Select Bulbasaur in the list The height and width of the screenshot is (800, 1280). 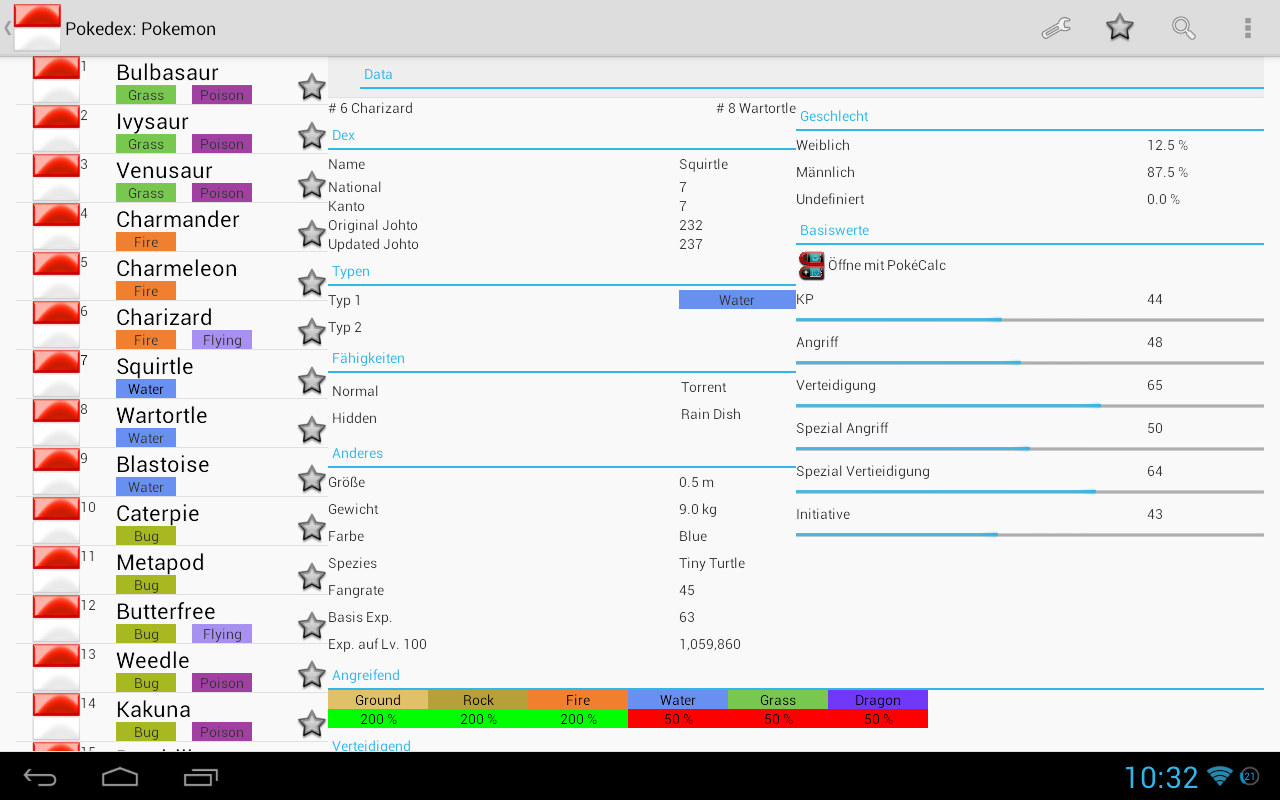tap(167, 72)
